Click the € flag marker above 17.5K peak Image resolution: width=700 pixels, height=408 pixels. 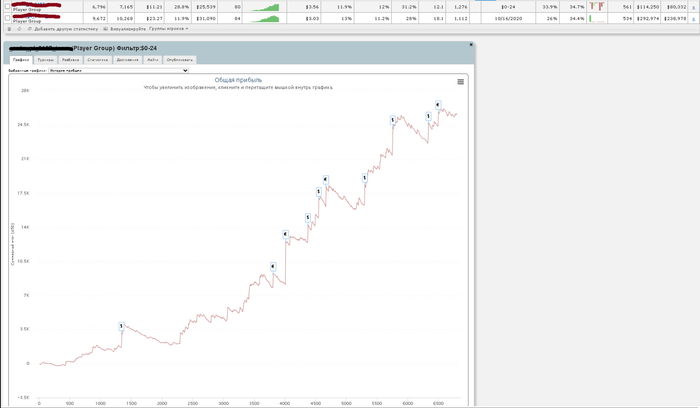(x=326, y=180)
